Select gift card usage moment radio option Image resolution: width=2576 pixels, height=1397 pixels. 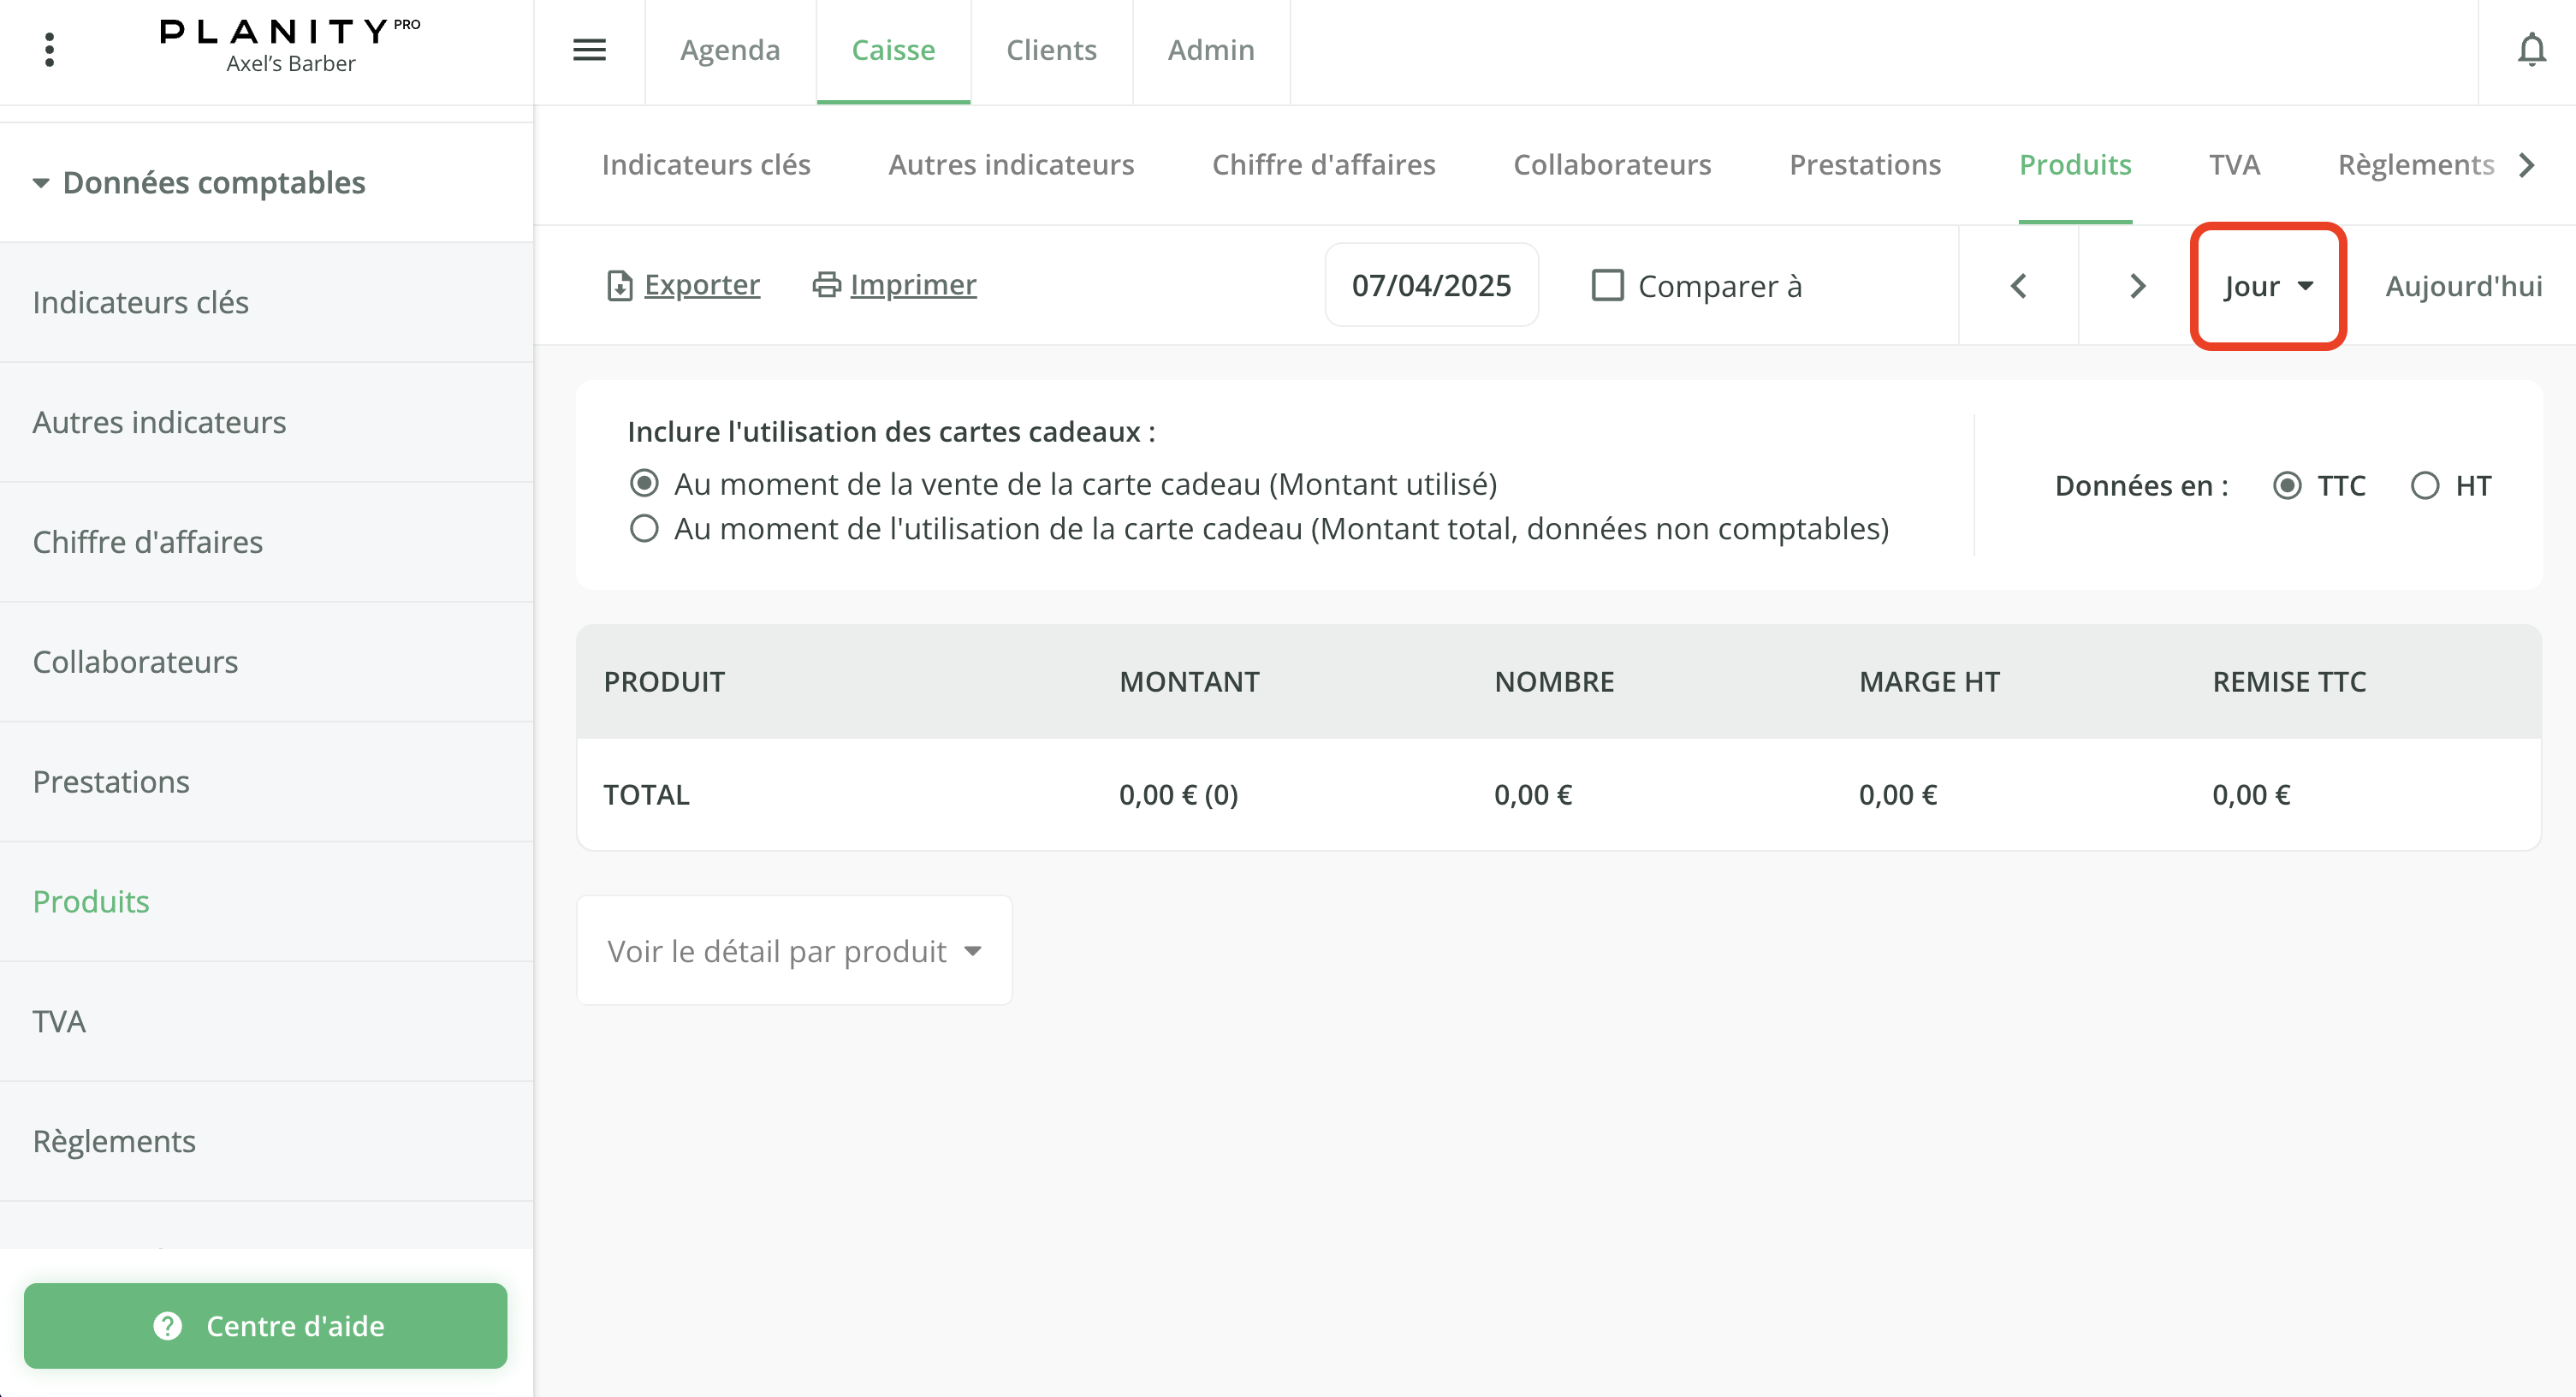click(x=644, y=528)
